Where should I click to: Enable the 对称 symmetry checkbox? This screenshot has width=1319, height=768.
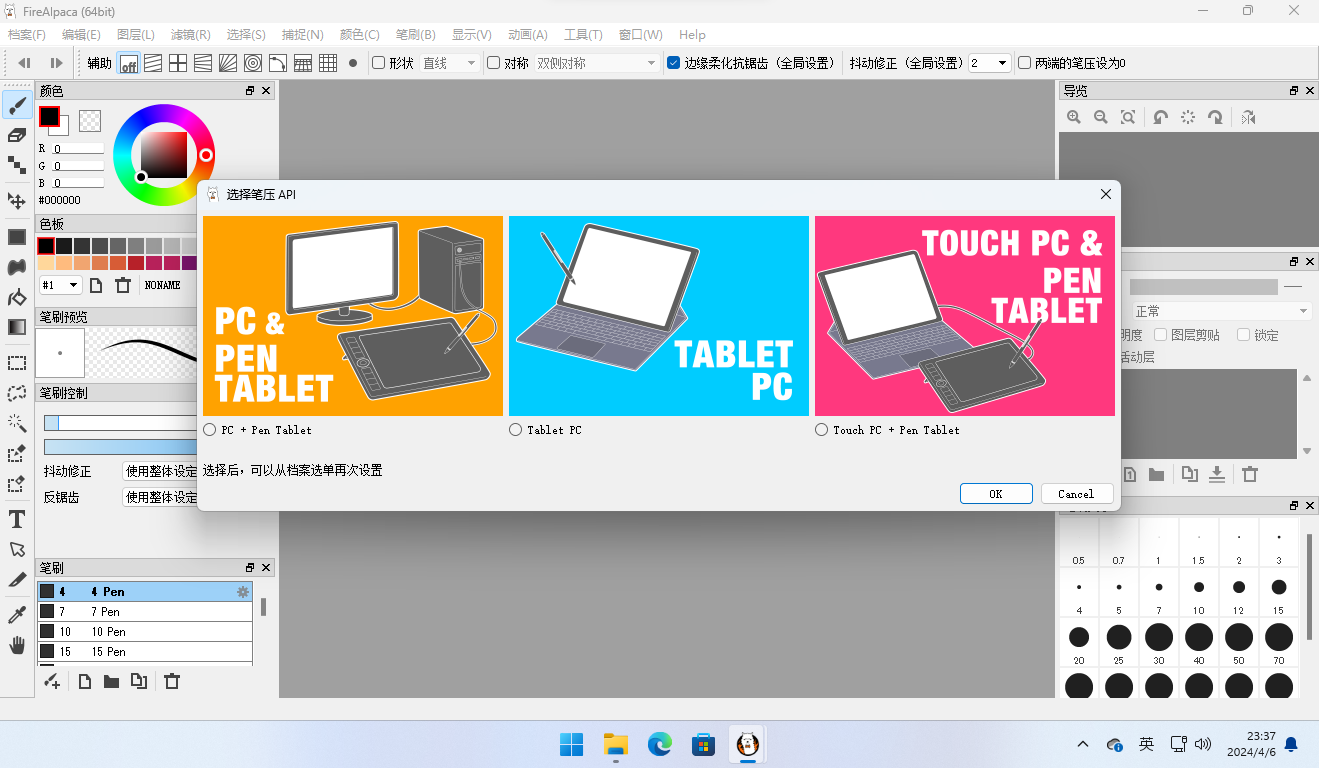493,63
